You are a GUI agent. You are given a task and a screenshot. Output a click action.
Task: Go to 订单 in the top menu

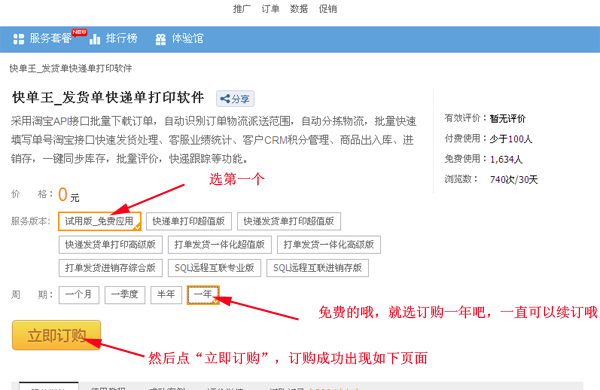point(271,8)
